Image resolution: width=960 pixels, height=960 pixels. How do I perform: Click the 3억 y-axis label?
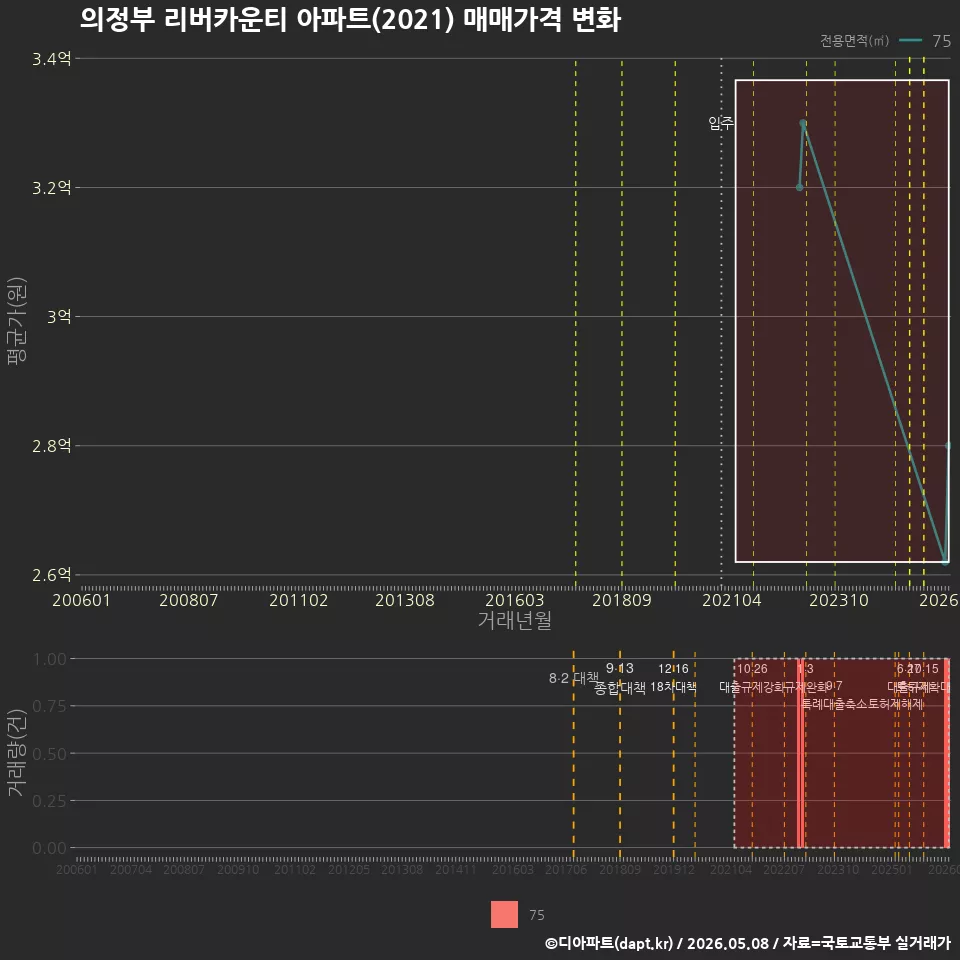(x=59, y=317)
